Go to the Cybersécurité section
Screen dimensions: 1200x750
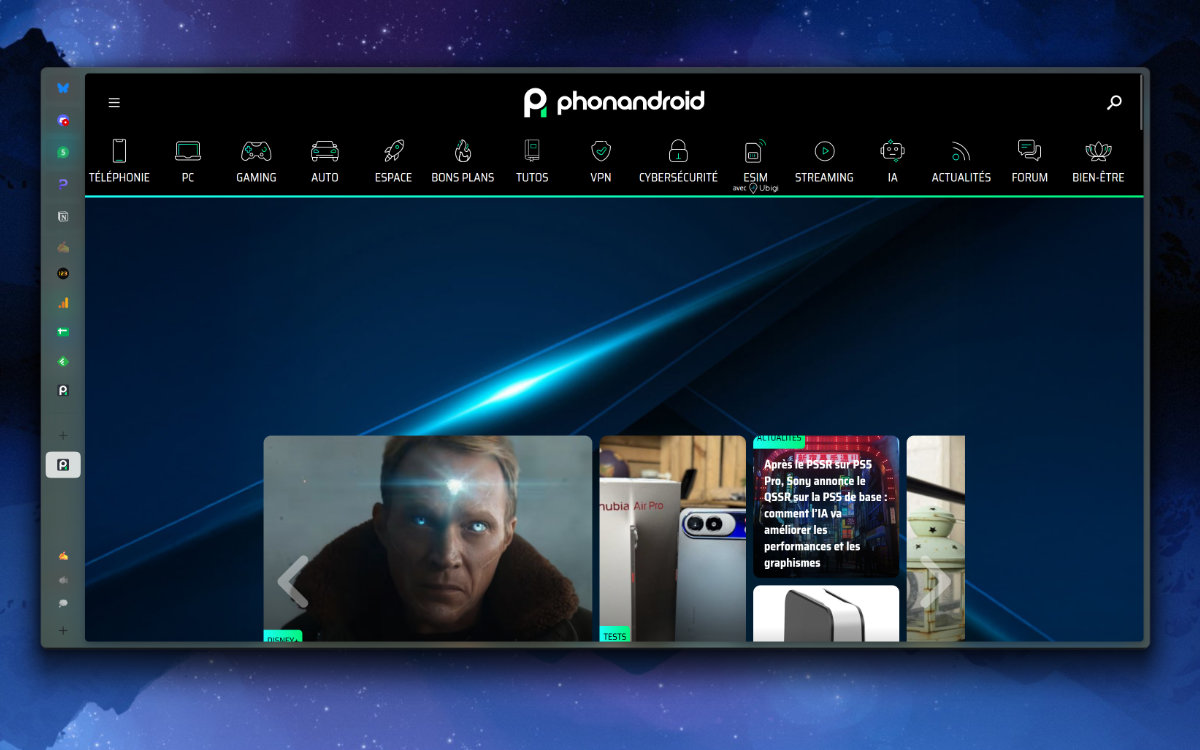point(678,161)
